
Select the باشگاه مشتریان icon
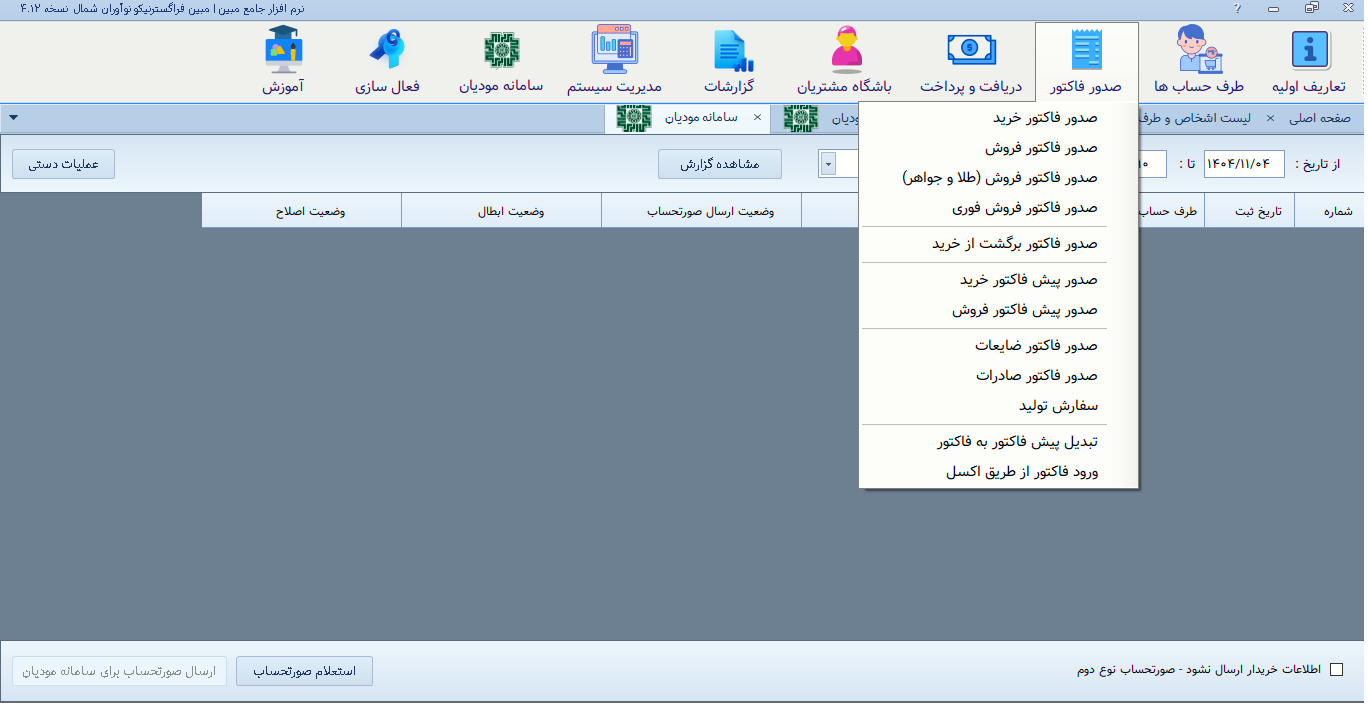[845, 50]
